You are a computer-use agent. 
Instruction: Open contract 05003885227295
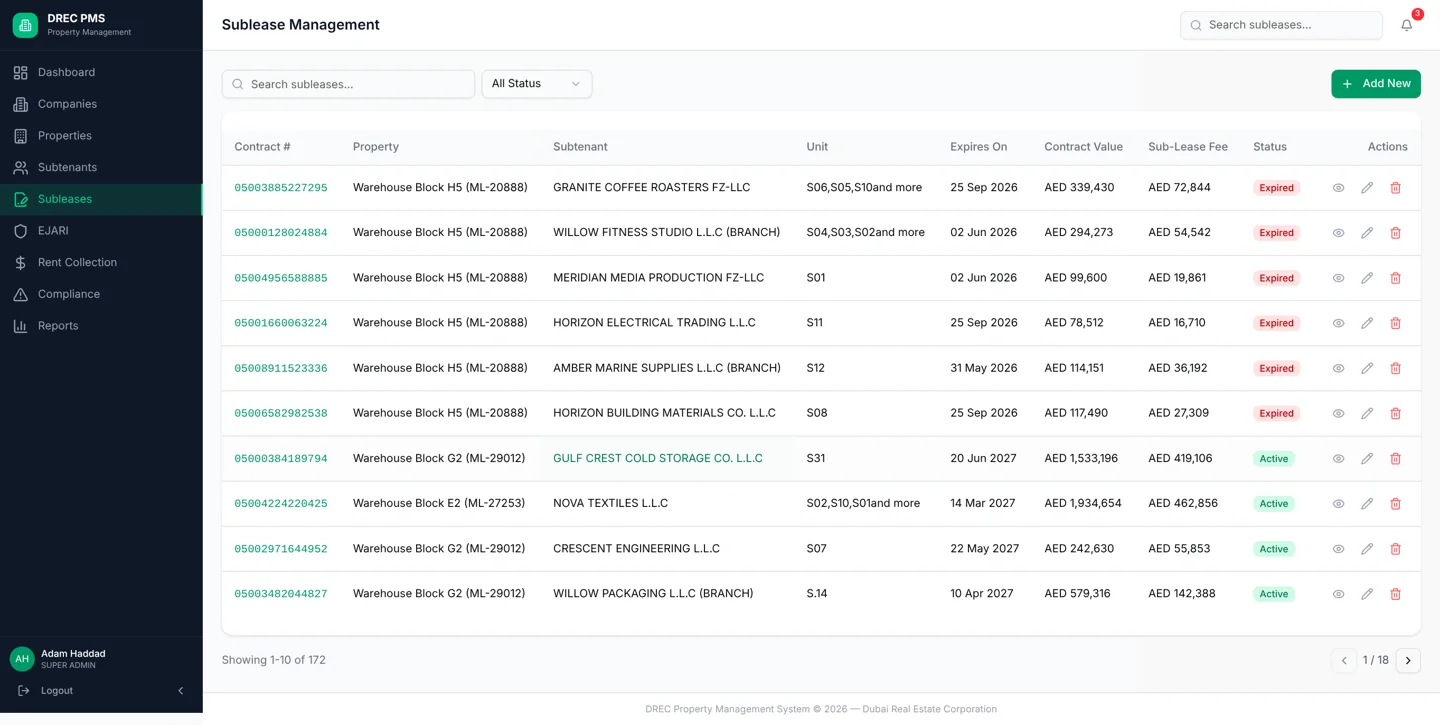pyautogui.click(x=281, y=188)
